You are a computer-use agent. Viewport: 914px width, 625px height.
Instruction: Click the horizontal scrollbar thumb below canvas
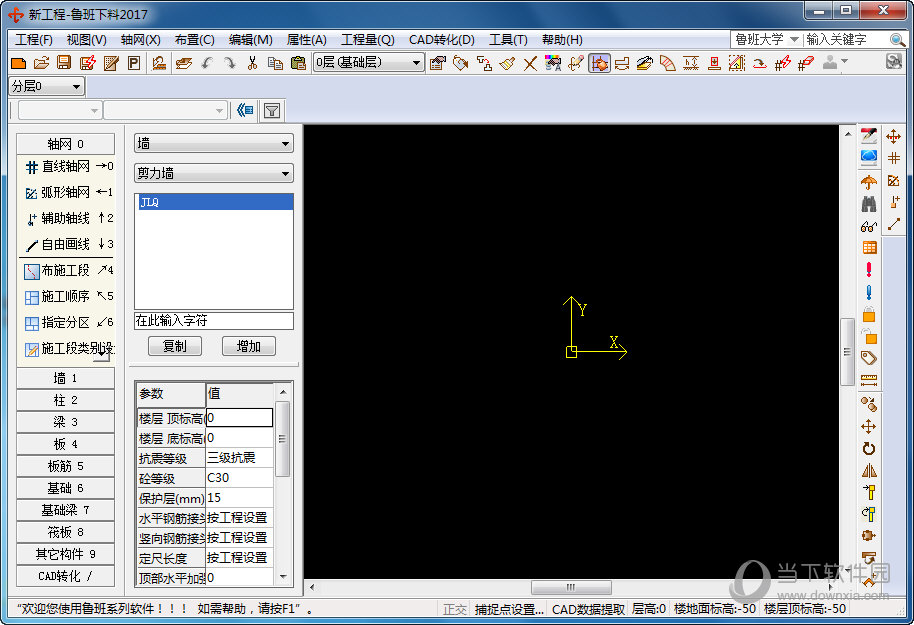571,587
